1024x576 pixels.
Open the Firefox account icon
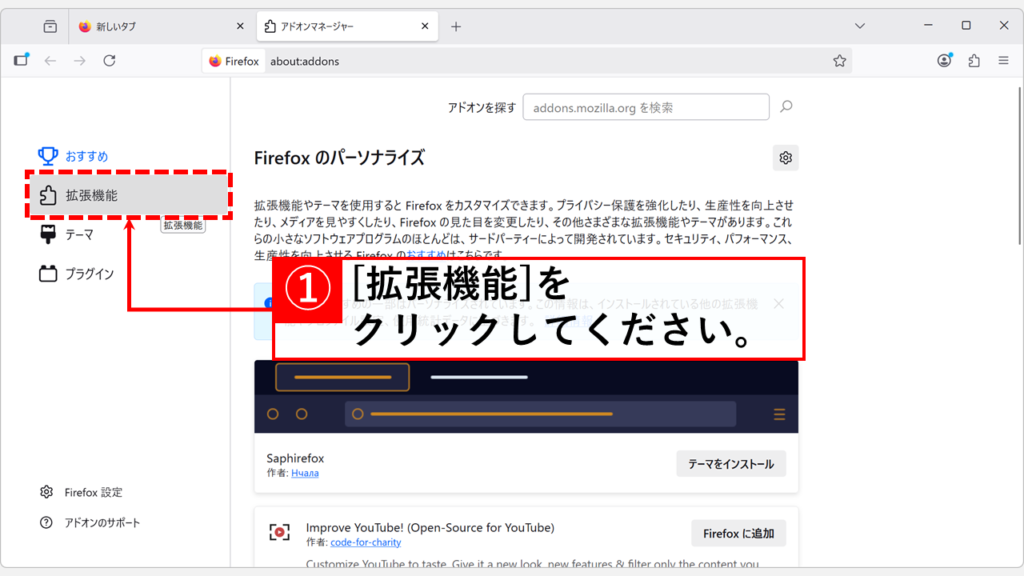(x=944, y=61)
